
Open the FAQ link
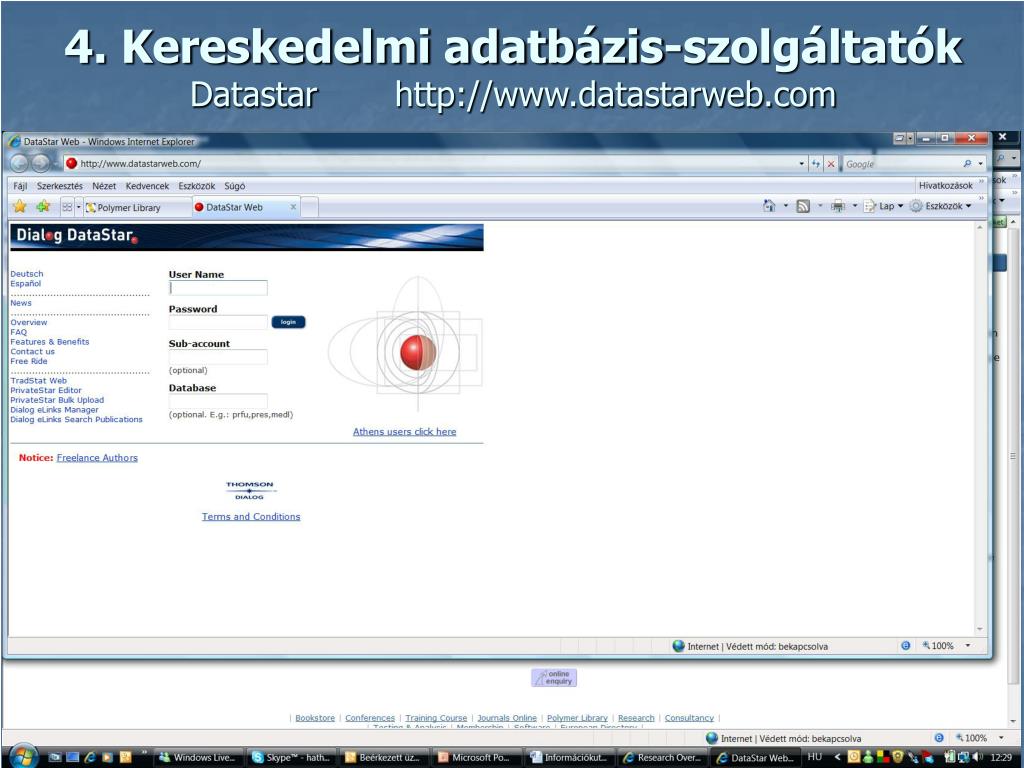tap(18, 332)
